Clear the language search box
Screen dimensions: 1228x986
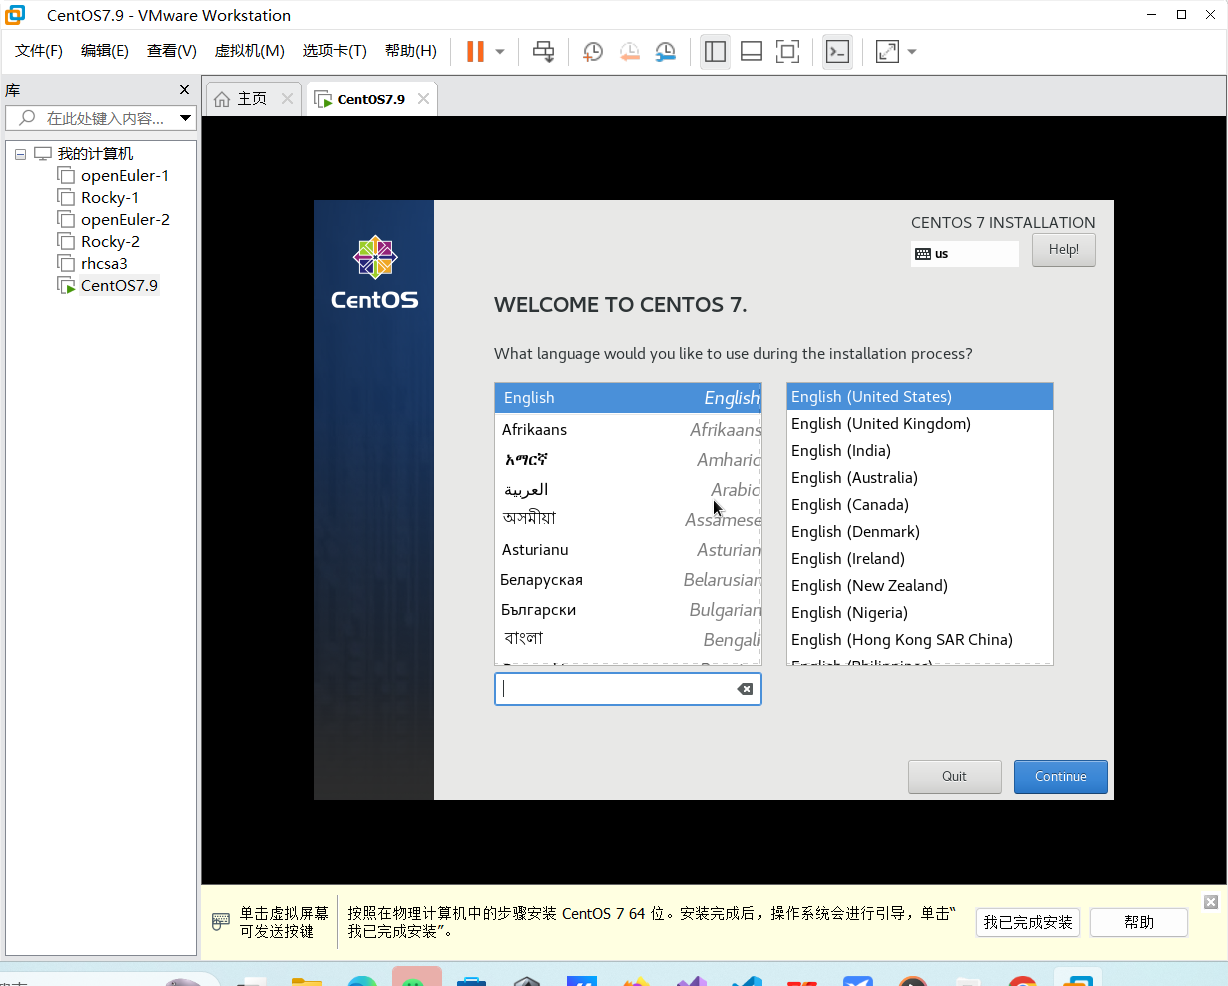coord(745,689)
